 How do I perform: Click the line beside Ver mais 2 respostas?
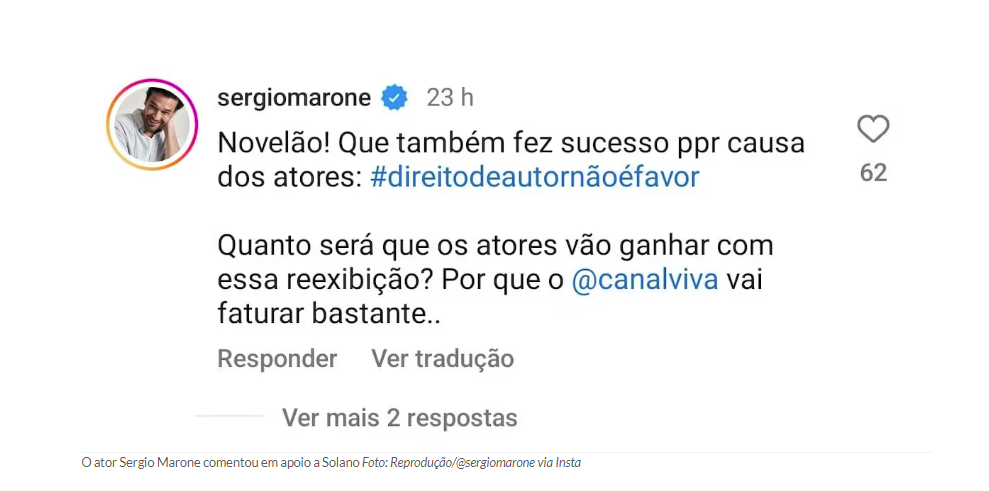coord(228,416)
